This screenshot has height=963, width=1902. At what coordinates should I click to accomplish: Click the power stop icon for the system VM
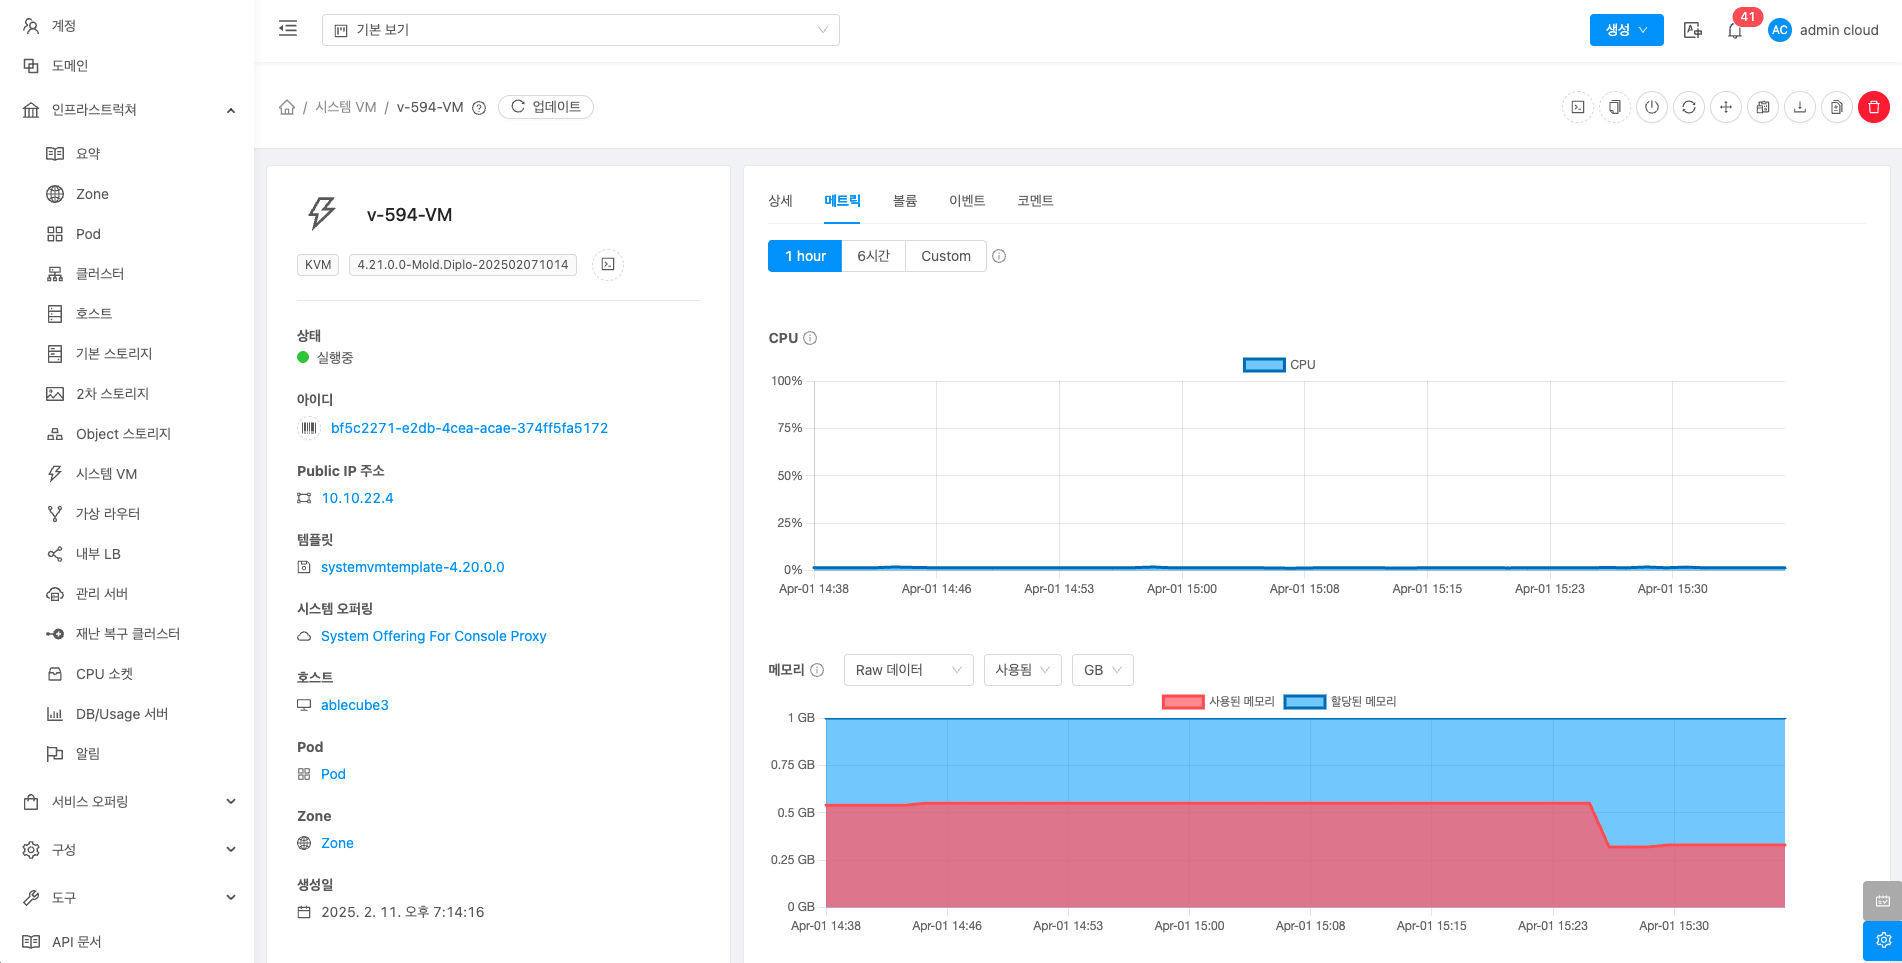point(1652,107)
